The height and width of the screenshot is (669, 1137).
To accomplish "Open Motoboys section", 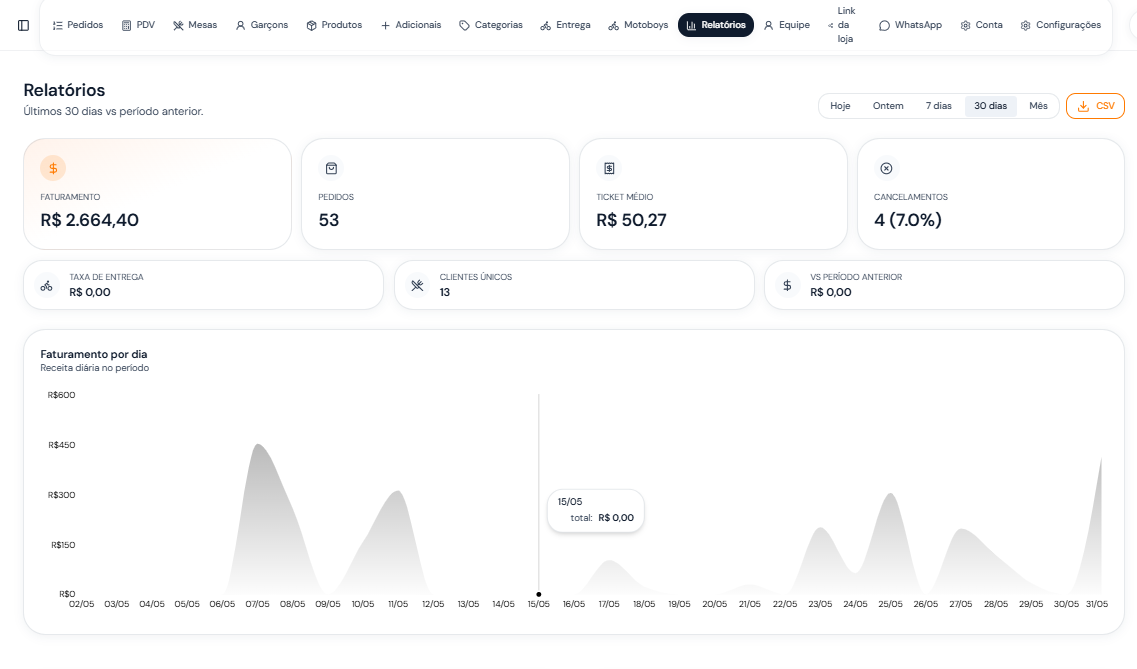I will tap(638, 25).
